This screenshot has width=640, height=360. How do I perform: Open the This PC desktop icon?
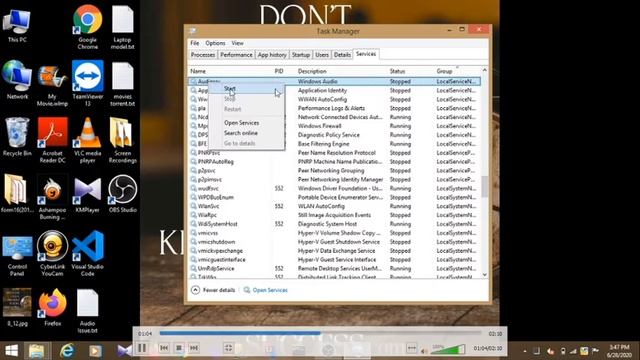click(17, 25)
